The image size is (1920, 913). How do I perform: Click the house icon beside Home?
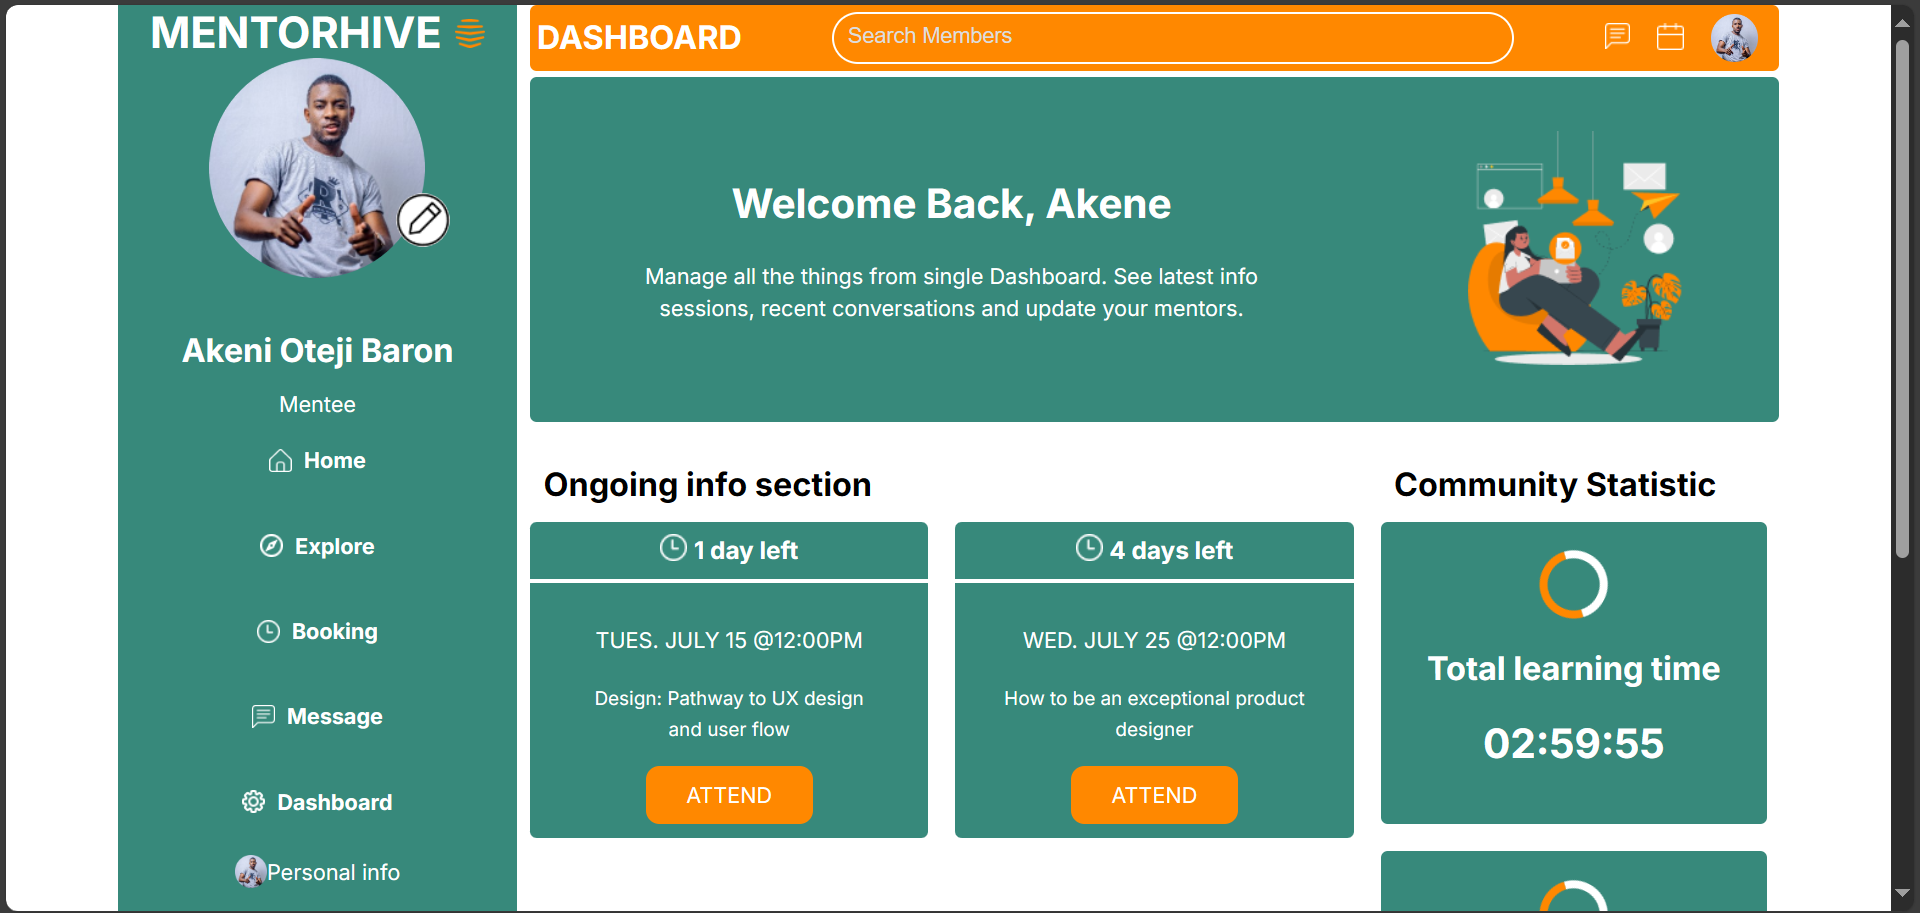click(280, 461)
